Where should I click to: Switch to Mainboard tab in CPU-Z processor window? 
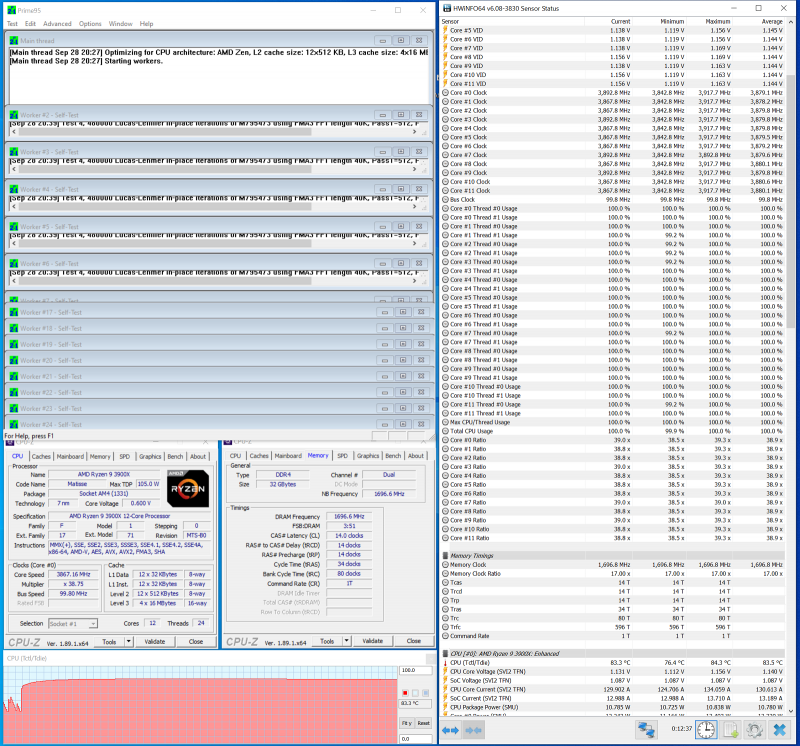70,457
